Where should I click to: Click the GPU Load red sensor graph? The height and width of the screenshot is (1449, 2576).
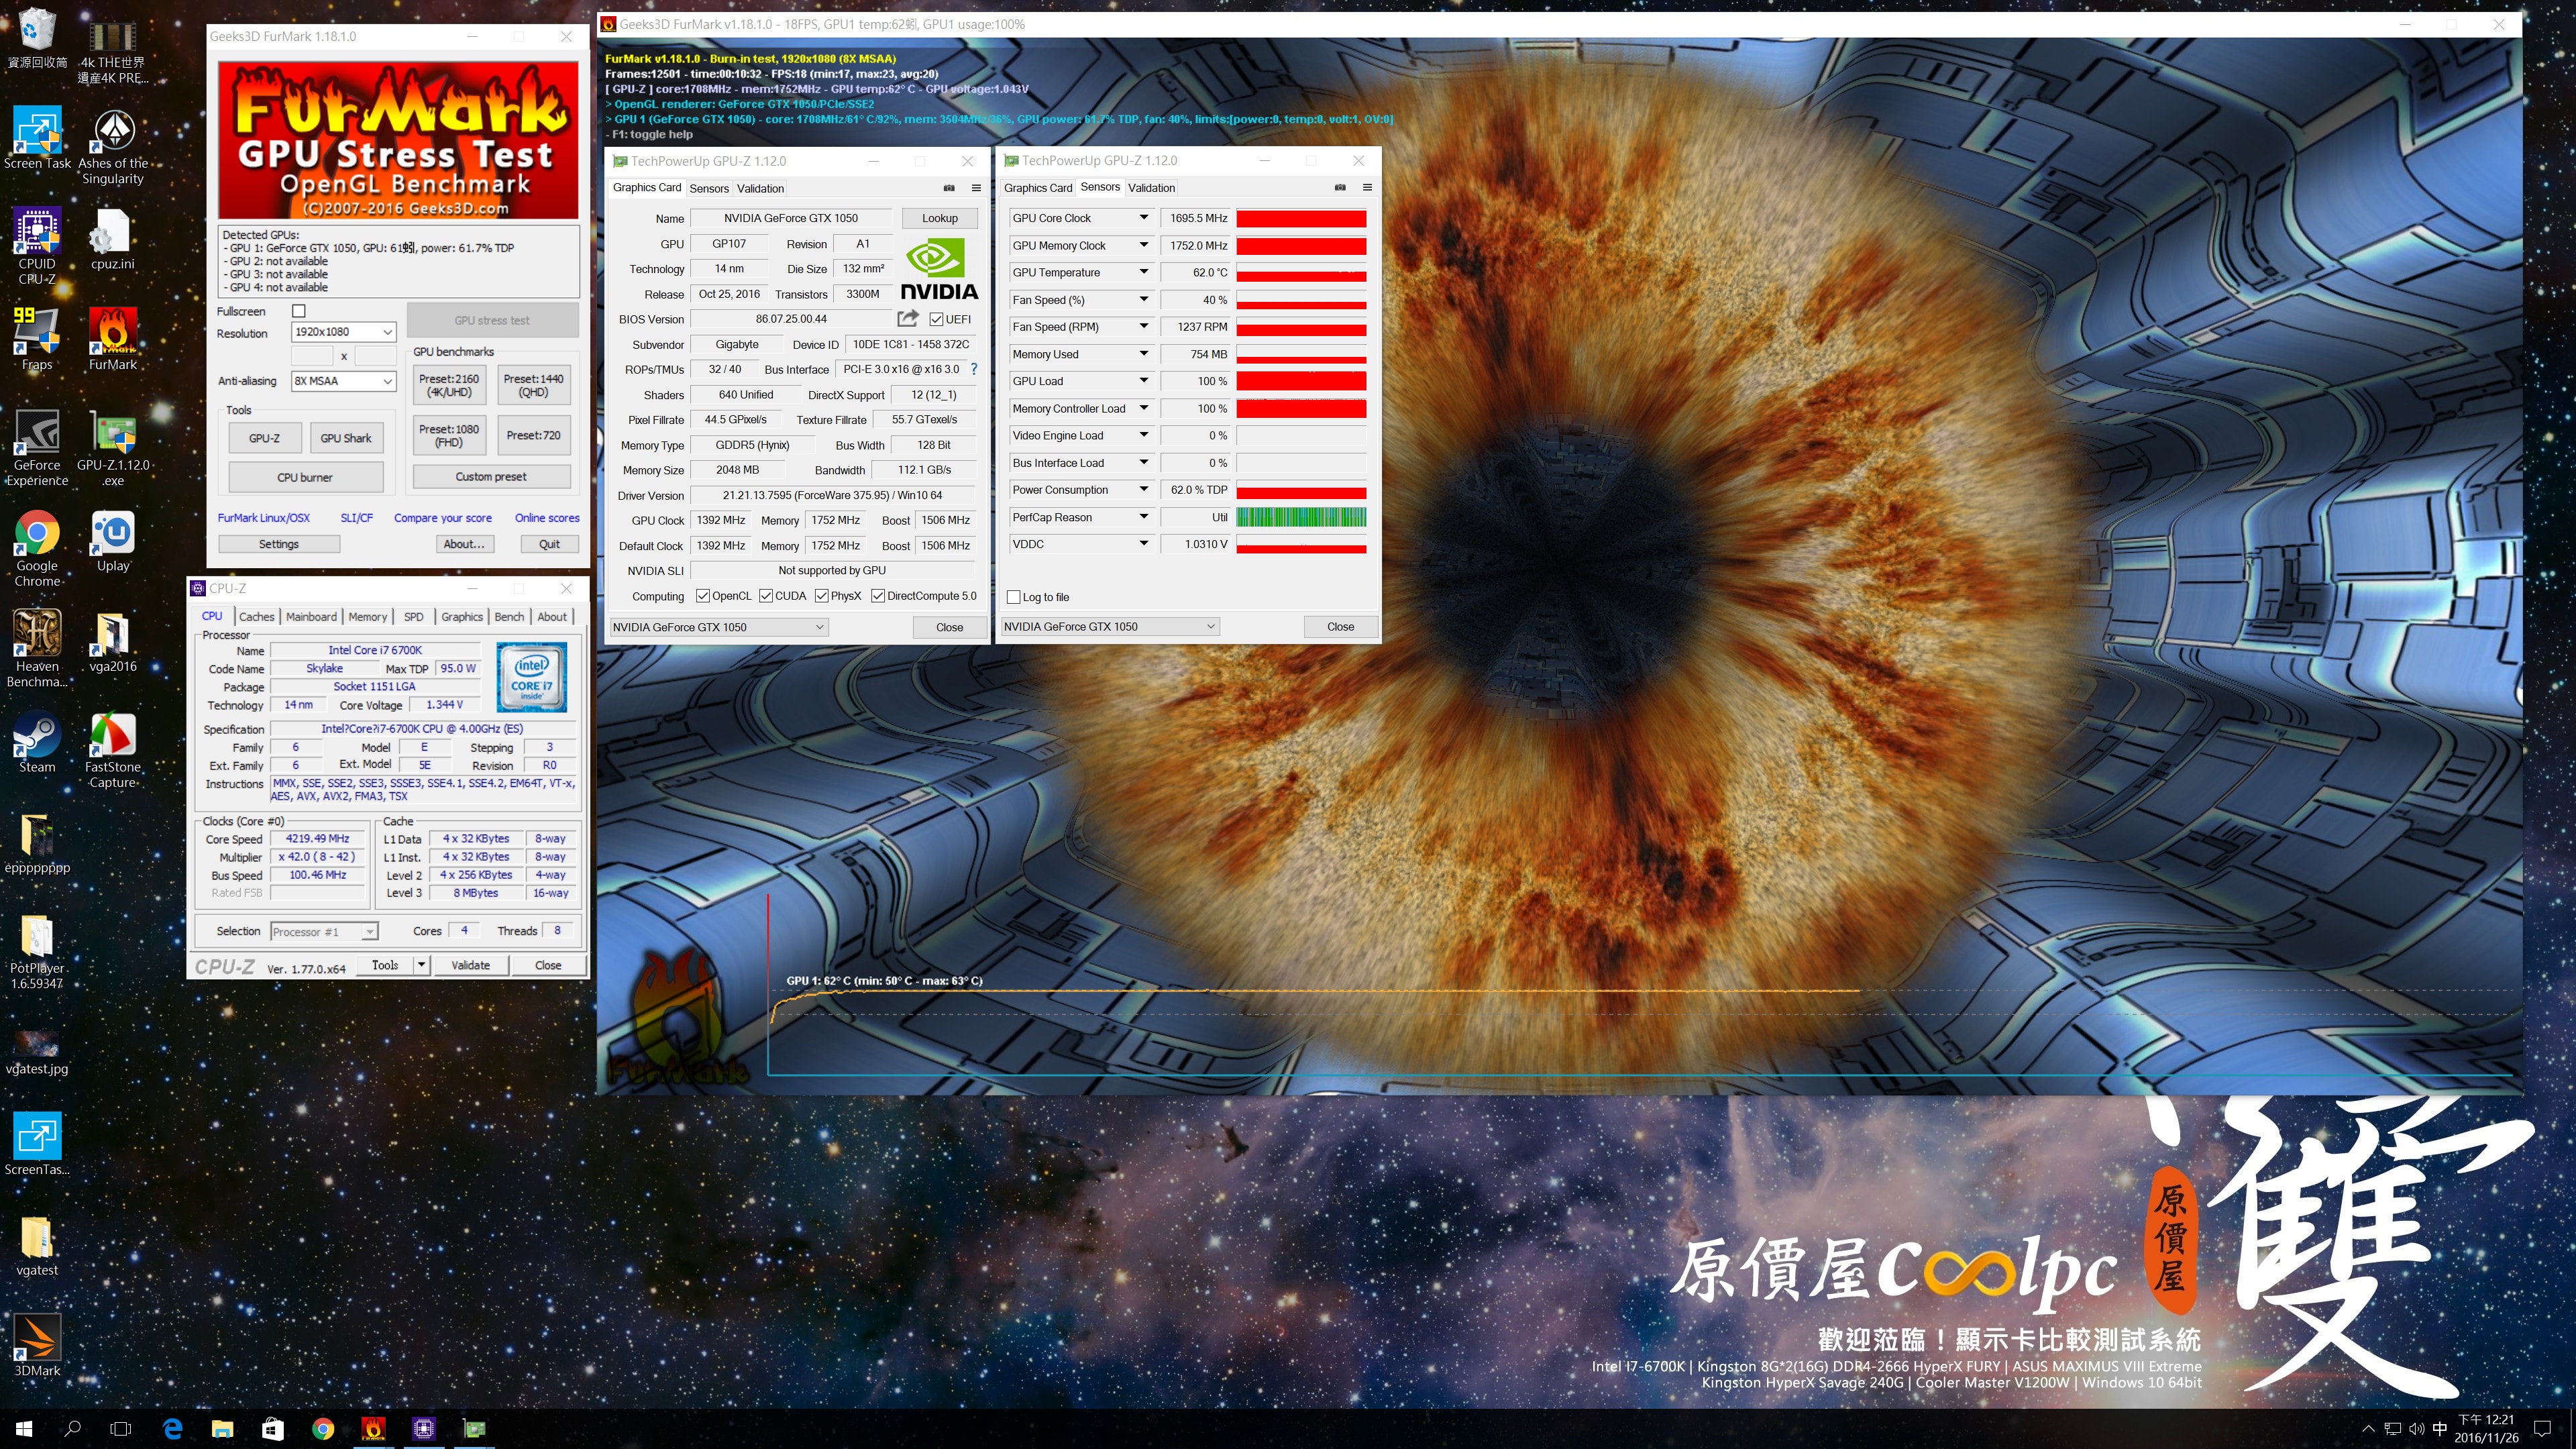[1301, 381]
